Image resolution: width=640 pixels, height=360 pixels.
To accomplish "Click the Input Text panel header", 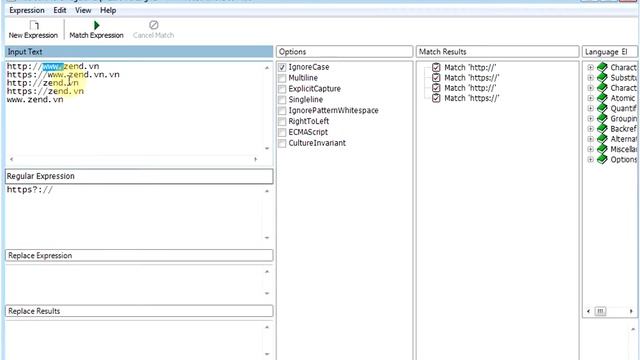I will [139, 52].
